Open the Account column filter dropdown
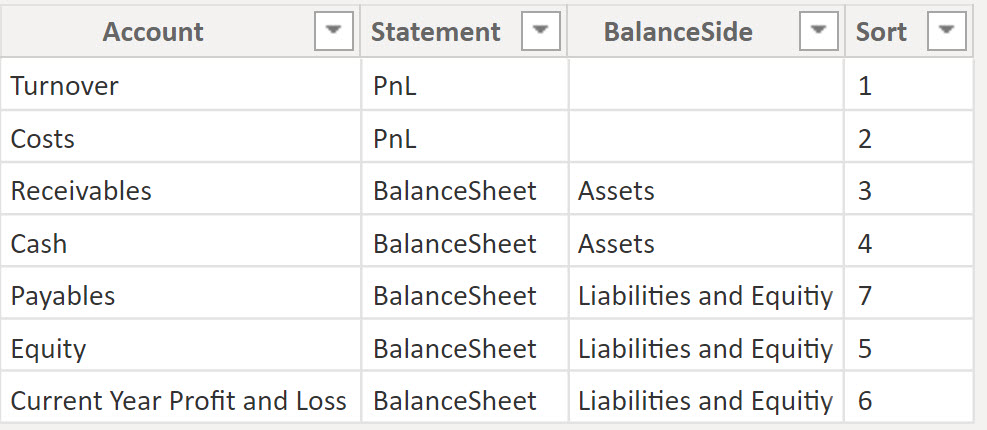Image resolution: width=987 pixels, height=430 pixels. coord(334,31)
